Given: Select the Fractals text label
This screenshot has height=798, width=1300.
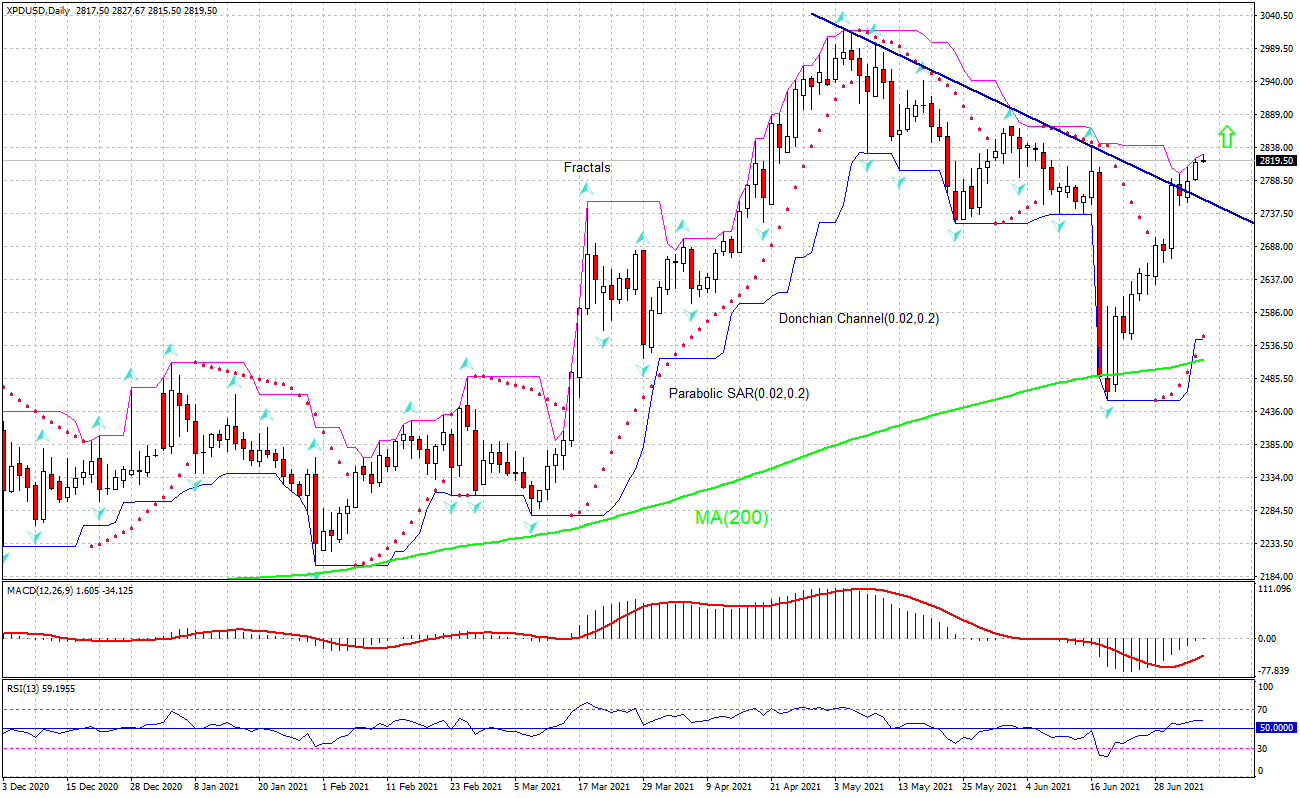Looking at the screenshot, I should 586,168.
